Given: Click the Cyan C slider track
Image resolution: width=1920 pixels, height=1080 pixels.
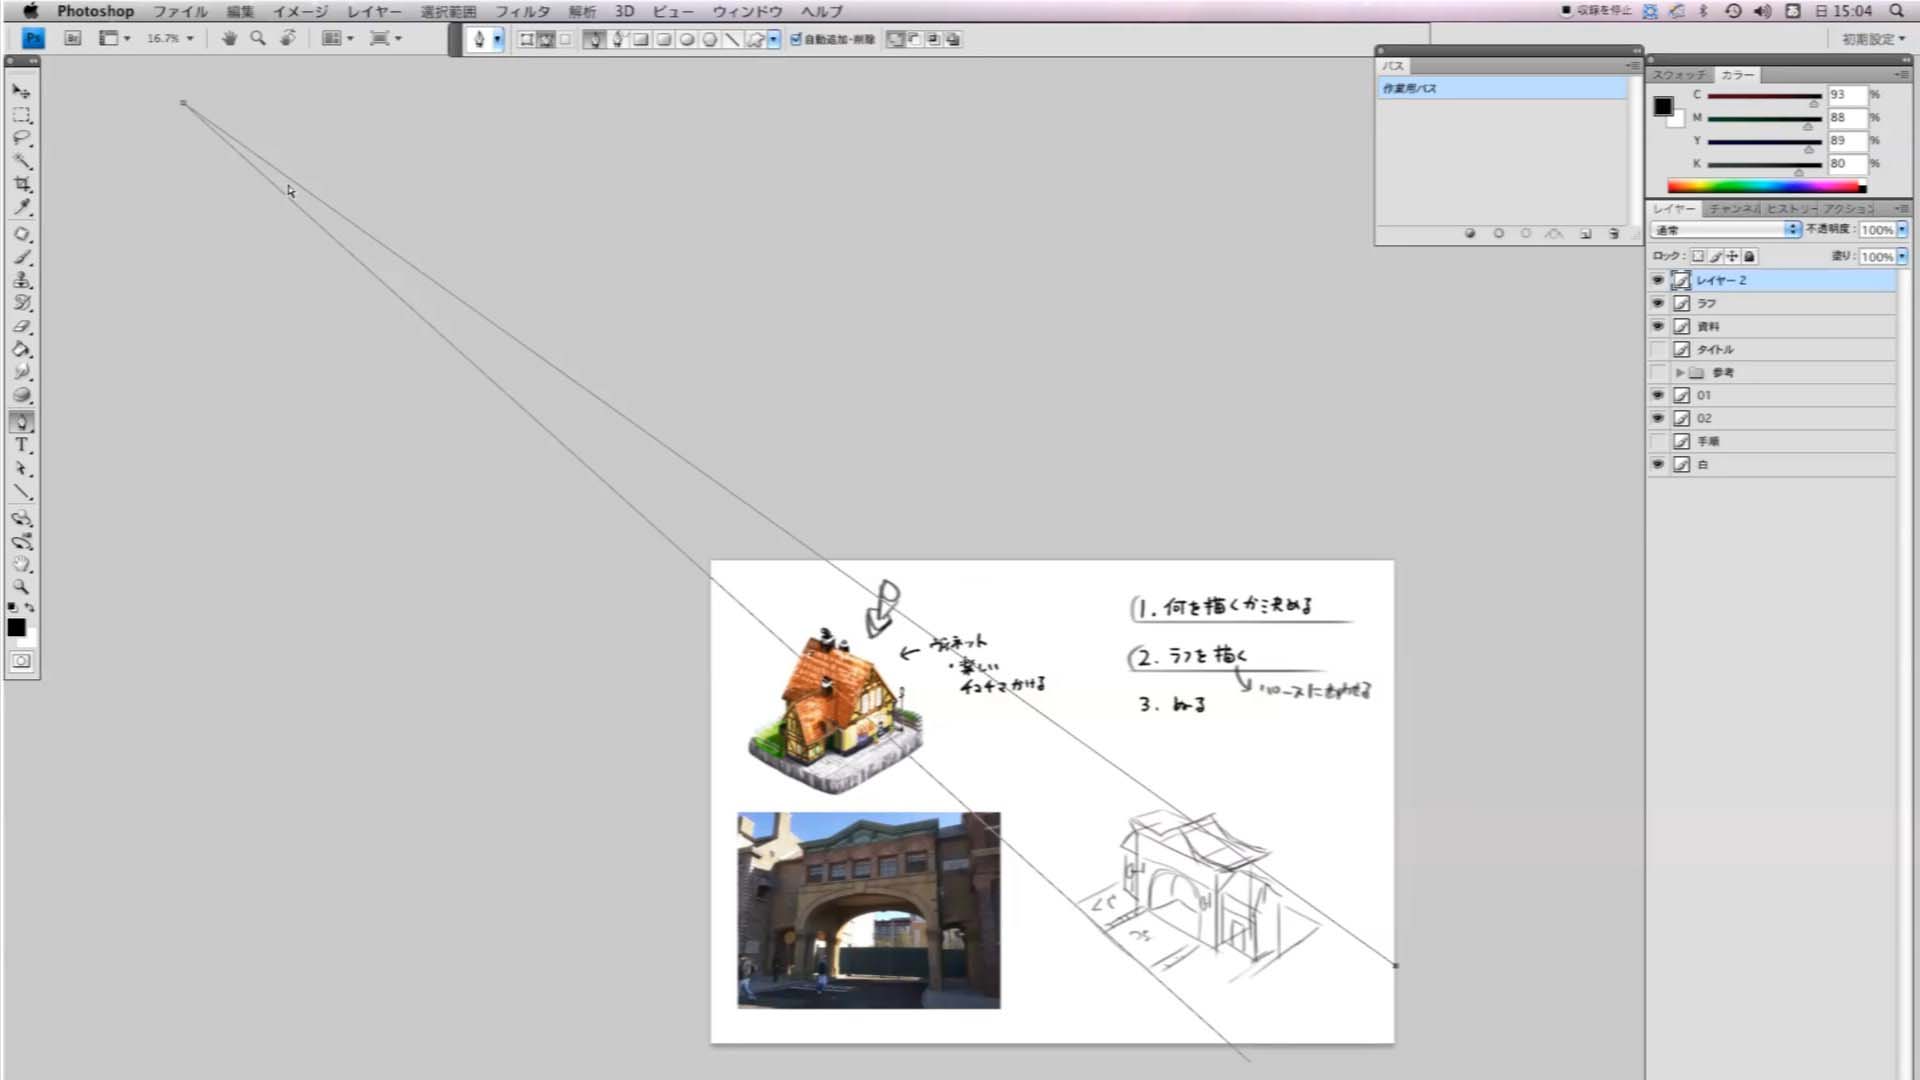Looking at the screenshot, I should (x=1764, y=96).
